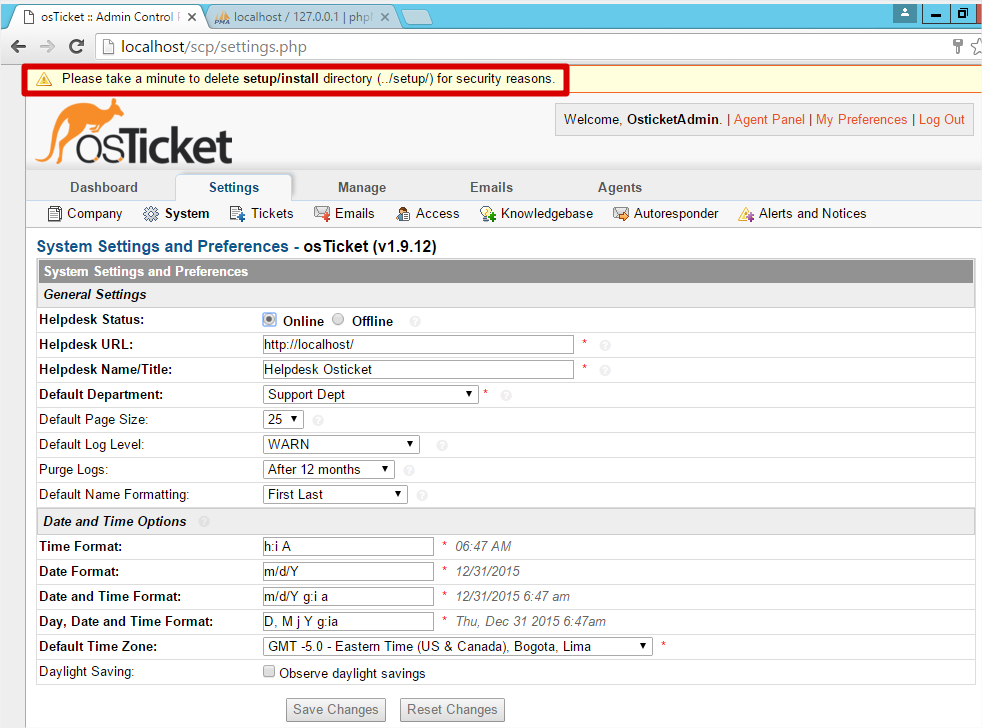Click the help icon beside Purge Logs
Screen dimensions: 982x728
[409, 470]
